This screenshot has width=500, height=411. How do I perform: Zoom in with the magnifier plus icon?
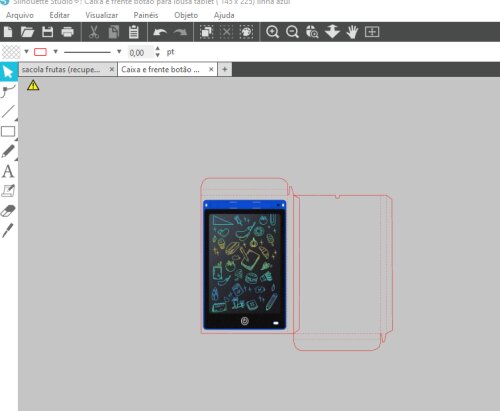pyautogui.click(x=272, y=32)
